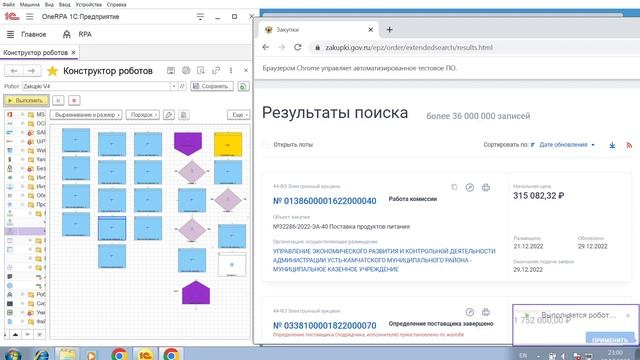The image size is (640, 360).
Task: Select the MS Office icon in the left sidebar
Action: tap(10, 115)
